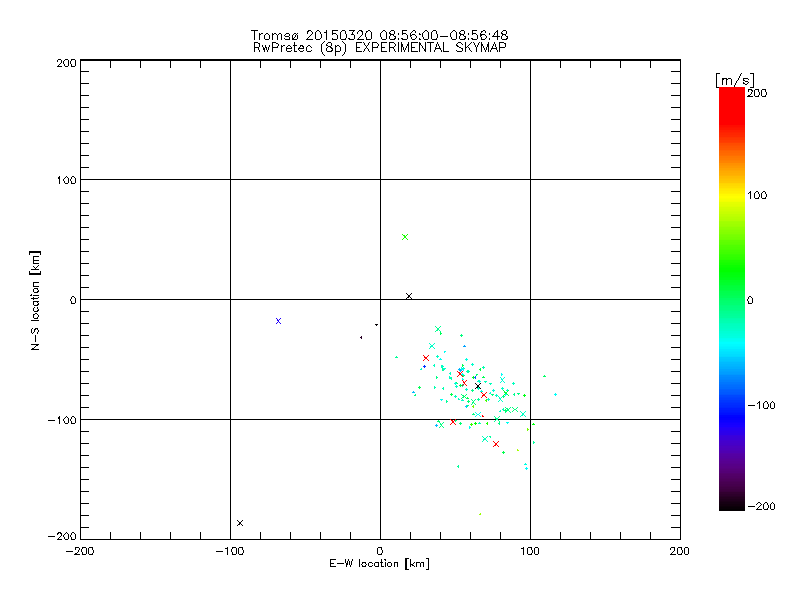800x600 pixels.
Task: Click the colorbar label '200'
Action: tap(757, 93)
